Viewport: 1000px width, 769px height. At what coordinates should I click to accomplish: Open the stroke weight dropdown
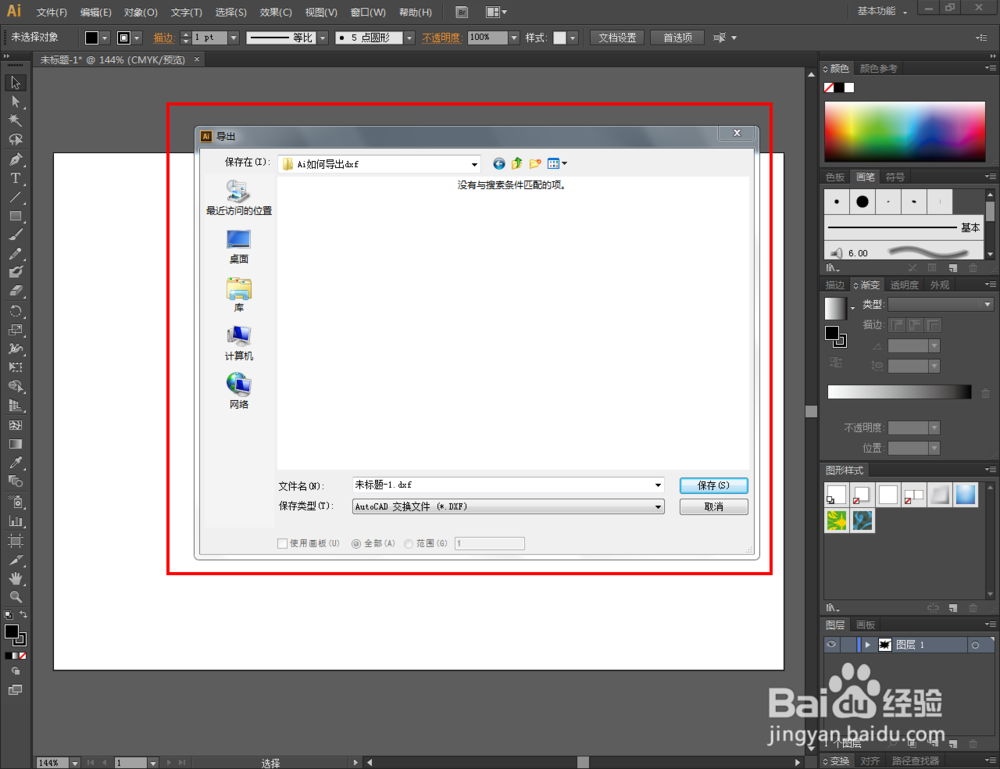tap(233, 38)
